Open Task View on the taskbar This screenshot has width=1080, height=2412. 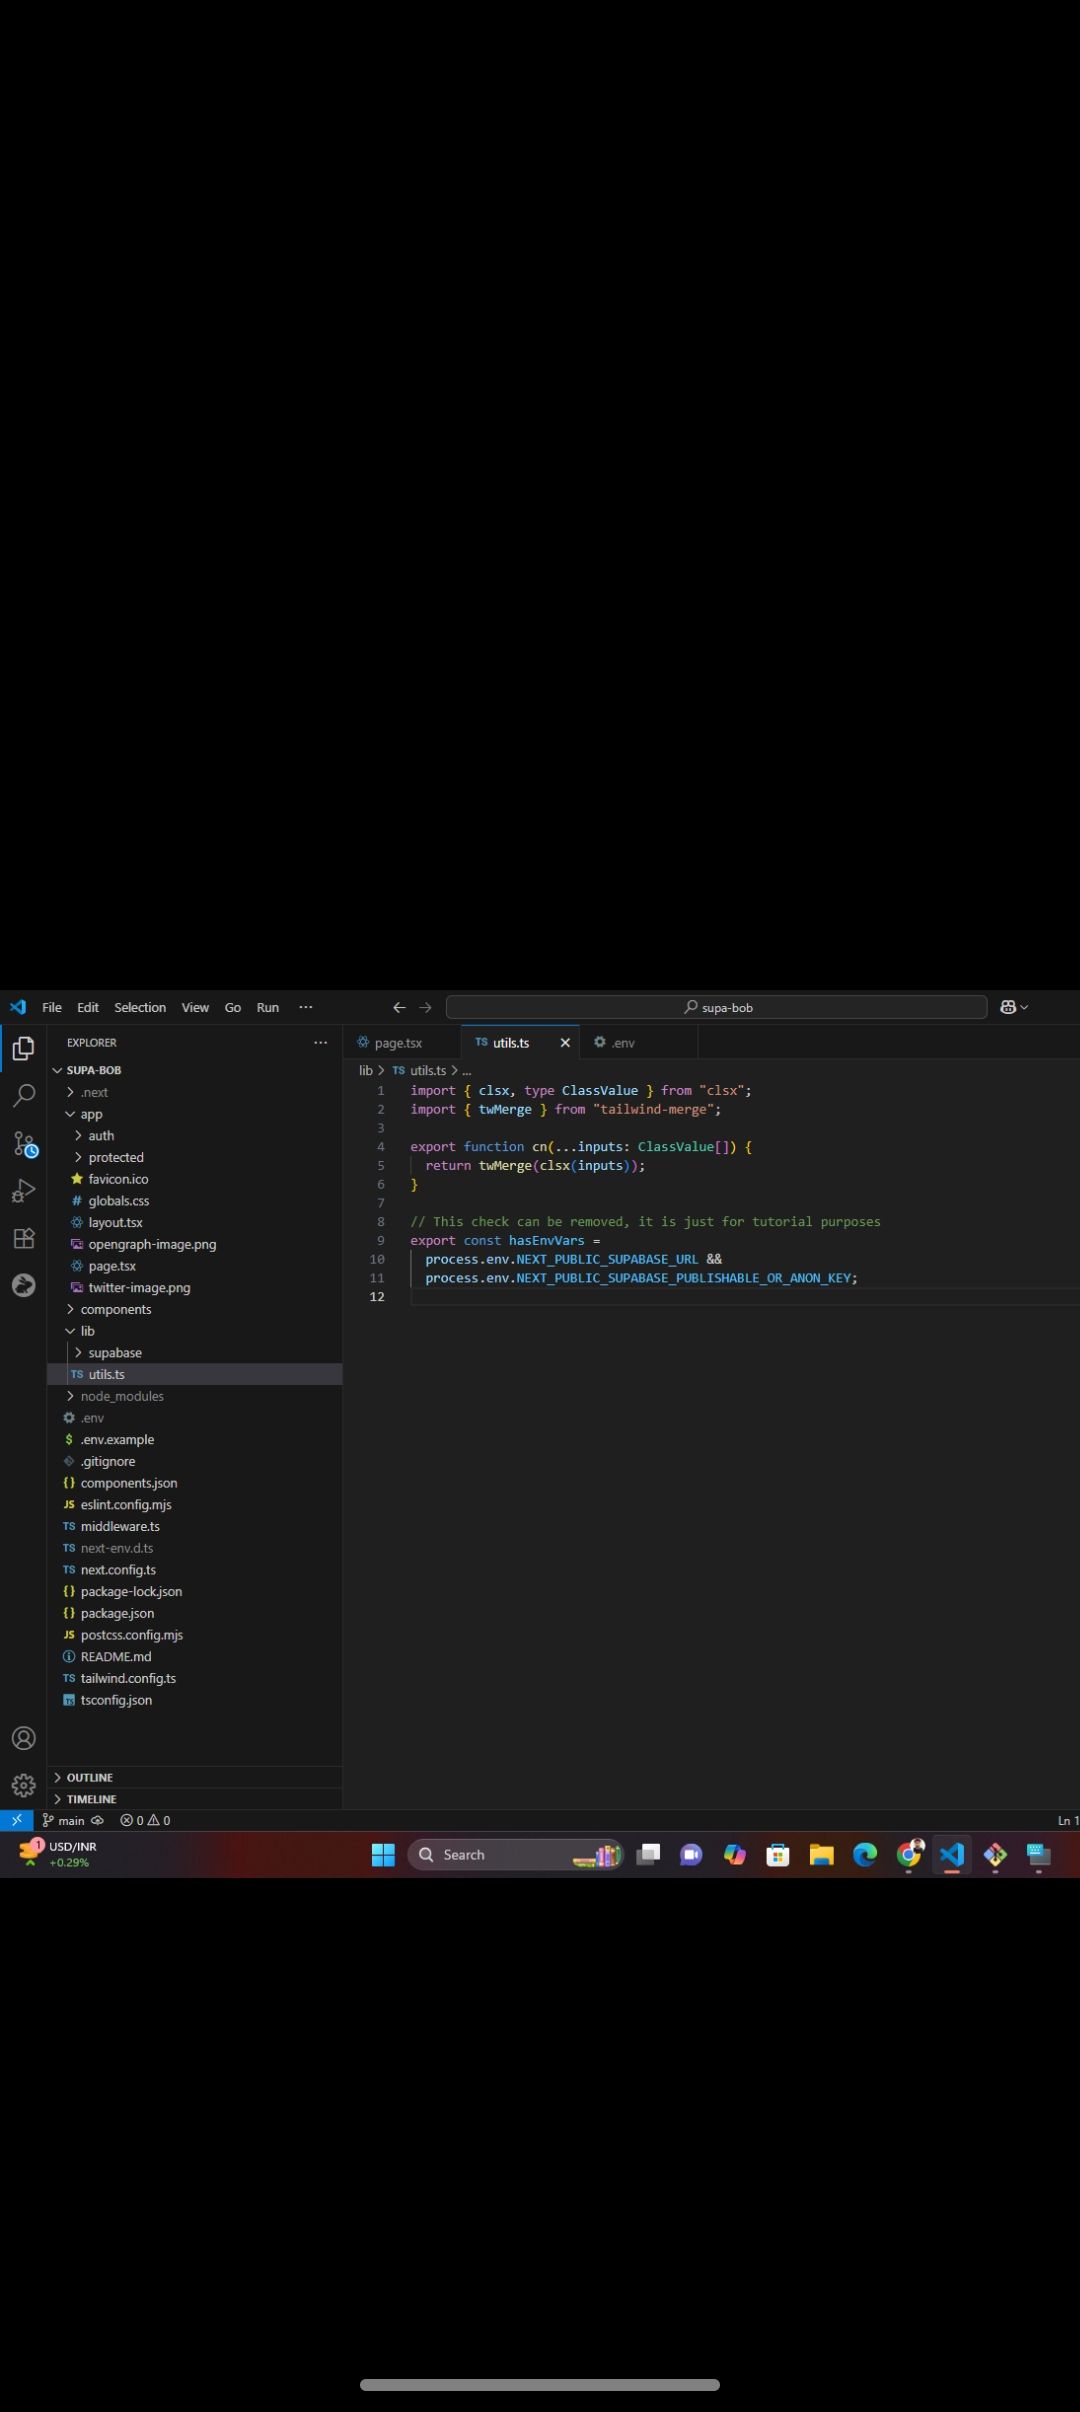pyautogui.click(x=648, y=1855)
